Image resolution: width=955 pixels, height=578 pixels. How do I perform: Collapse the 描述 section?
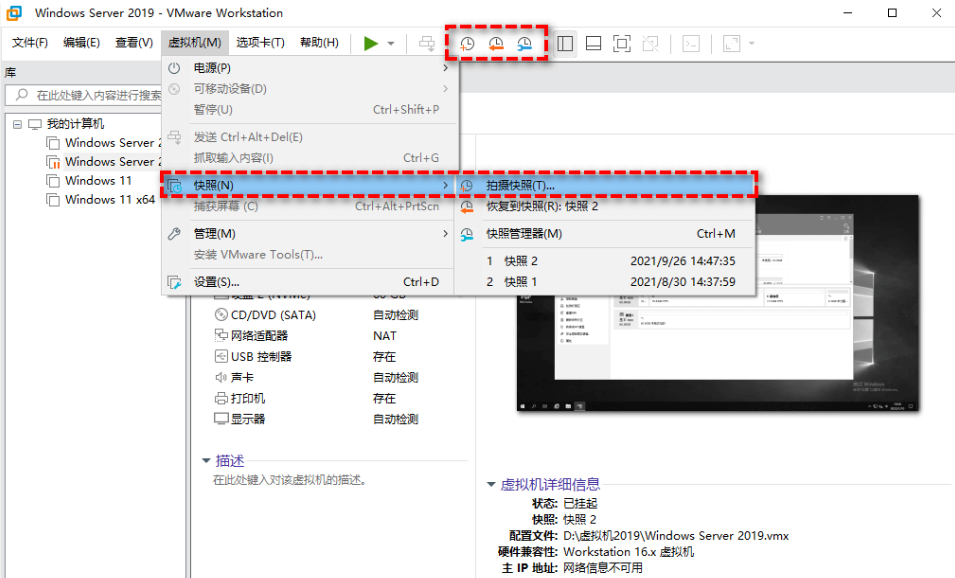point(206,461)
